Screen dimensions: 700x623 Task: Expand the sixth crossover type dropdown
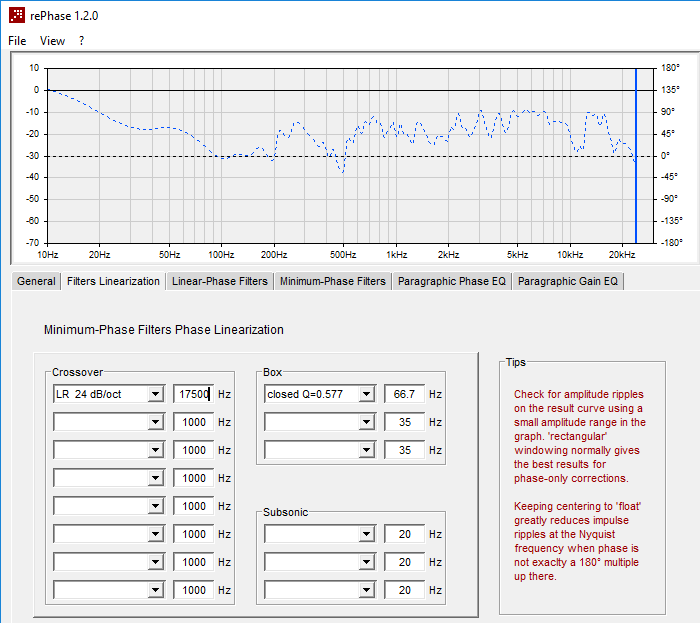[156, 534]
